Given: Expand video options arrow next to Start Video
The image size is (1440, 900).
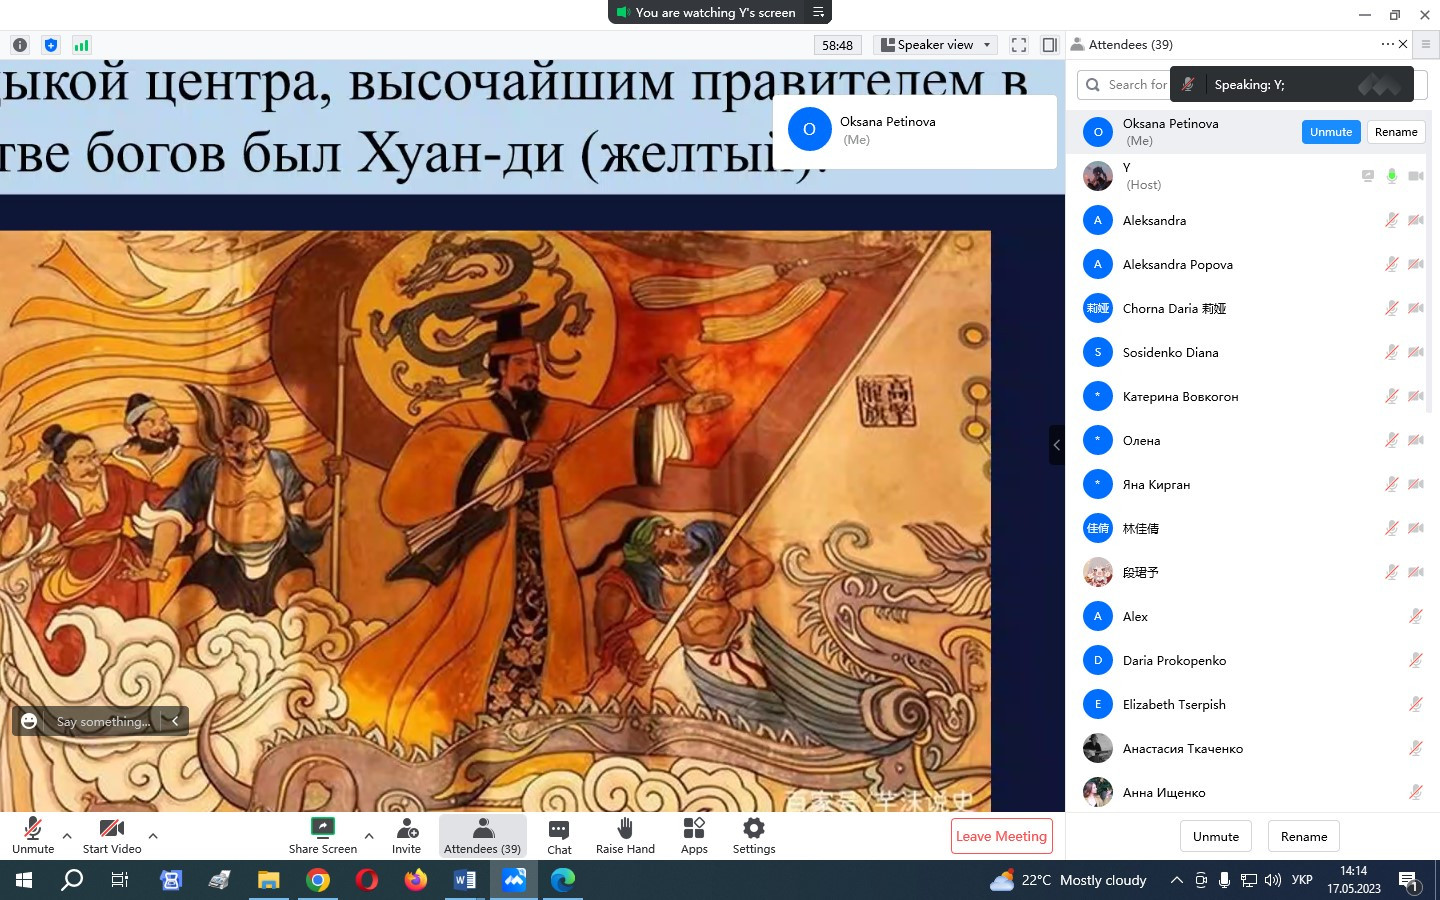Looking at the screenshot, I should 153,835.
